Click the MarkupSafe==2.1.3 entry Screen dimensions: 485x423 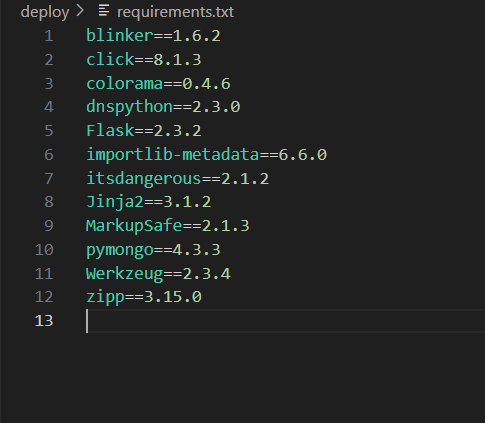pos(168,226)
